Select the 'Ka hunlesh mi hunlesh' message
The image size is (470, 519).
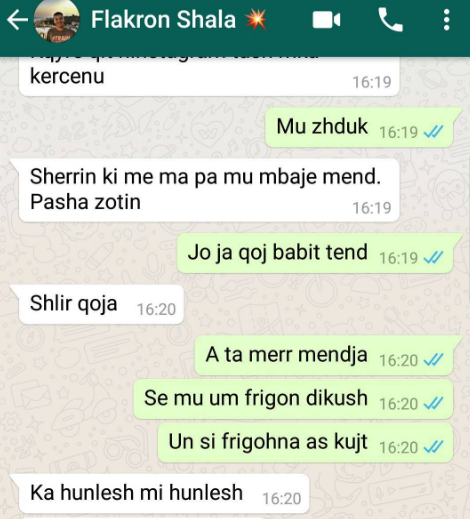pyautogui.click(x=164, y=494)
